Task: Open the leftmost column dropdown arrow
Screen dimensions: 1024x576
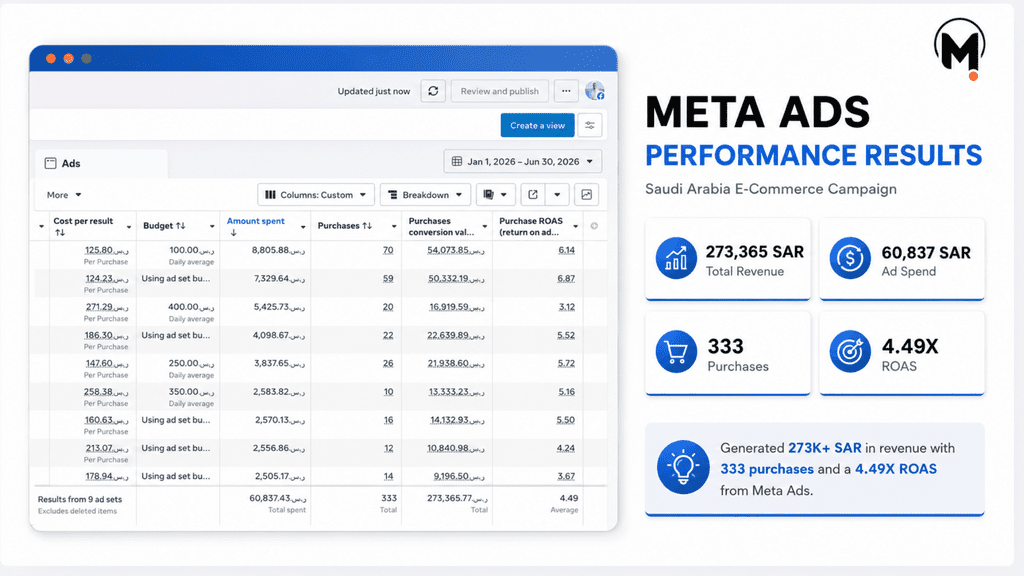Action: [x=41, y=227]
